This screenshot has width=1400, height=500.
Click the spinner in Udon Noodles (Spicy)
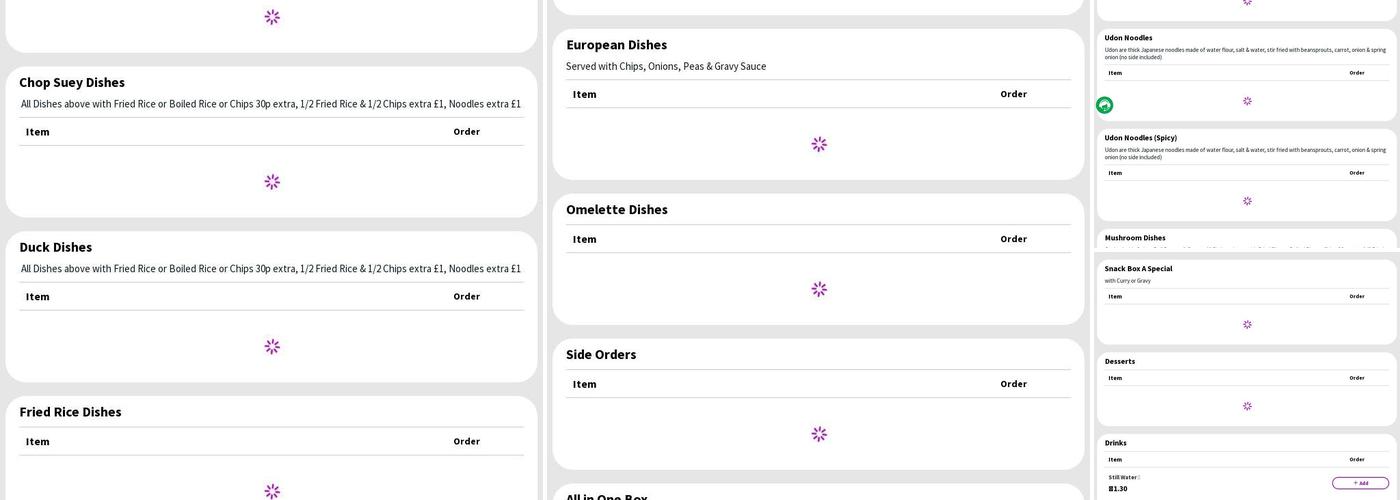(x=1247, y=201)
